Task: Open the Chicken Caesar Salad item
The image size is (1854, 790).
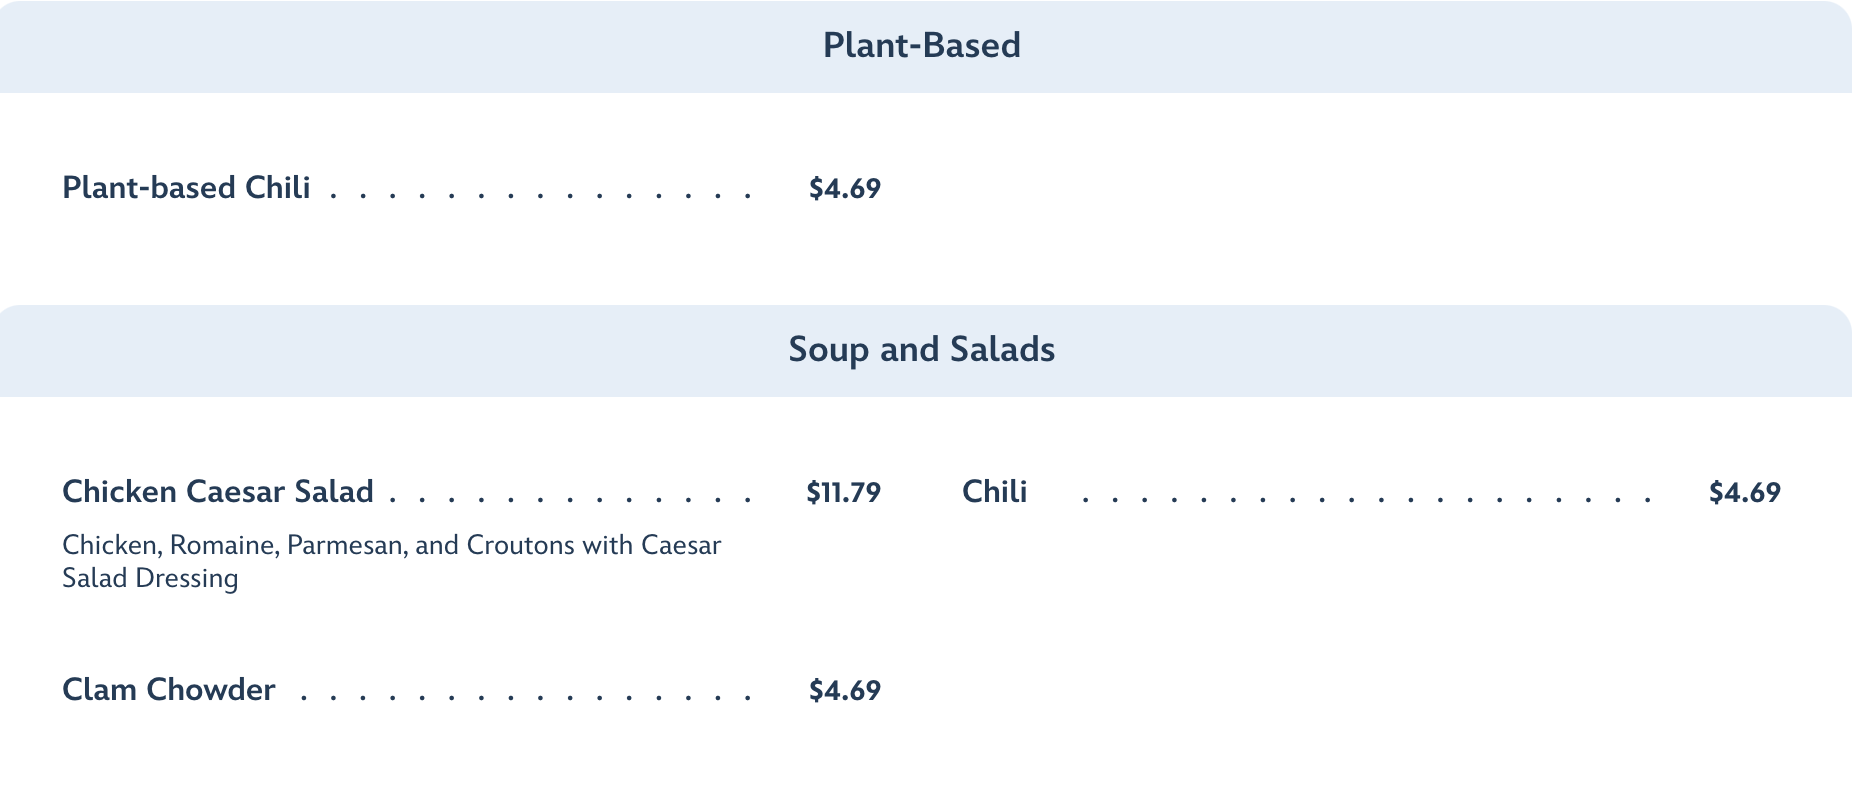Action: point(218,492)
